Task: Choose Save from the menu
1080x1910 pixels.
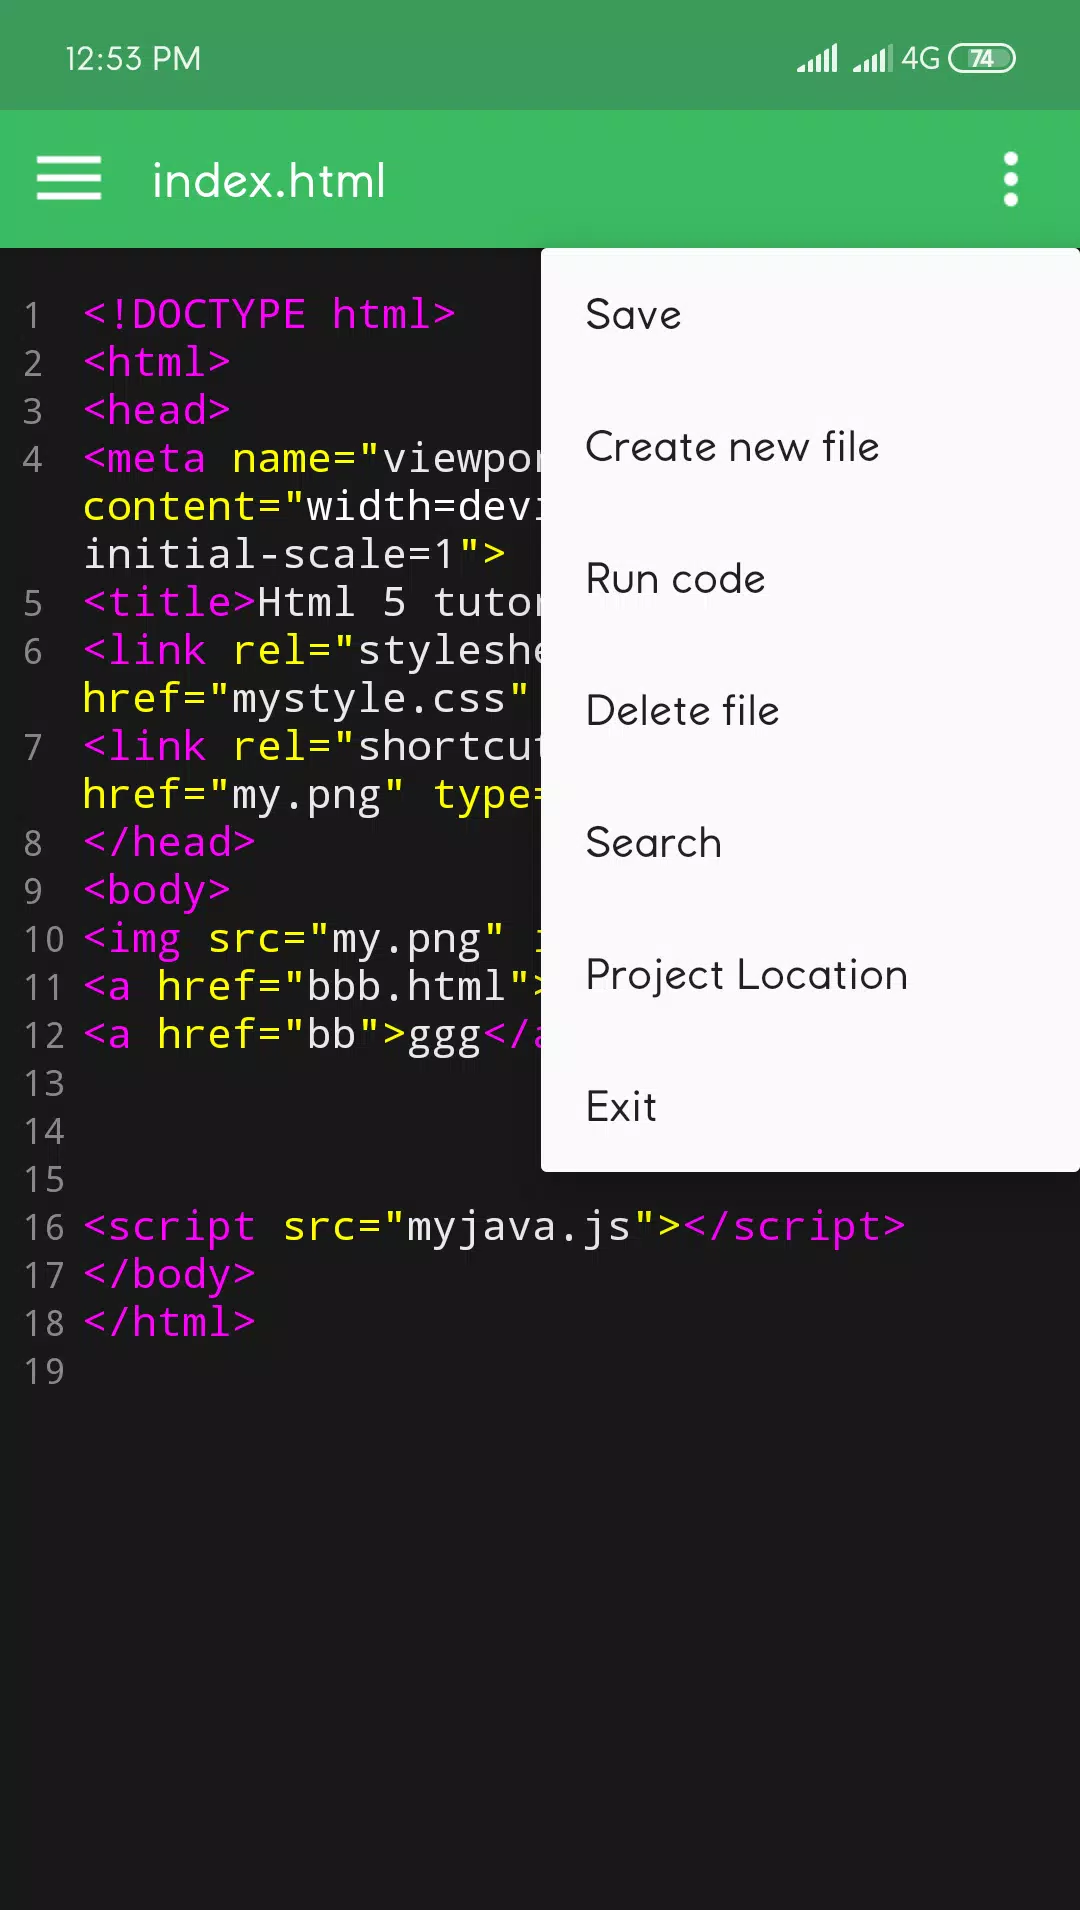Action: [810, 315]
